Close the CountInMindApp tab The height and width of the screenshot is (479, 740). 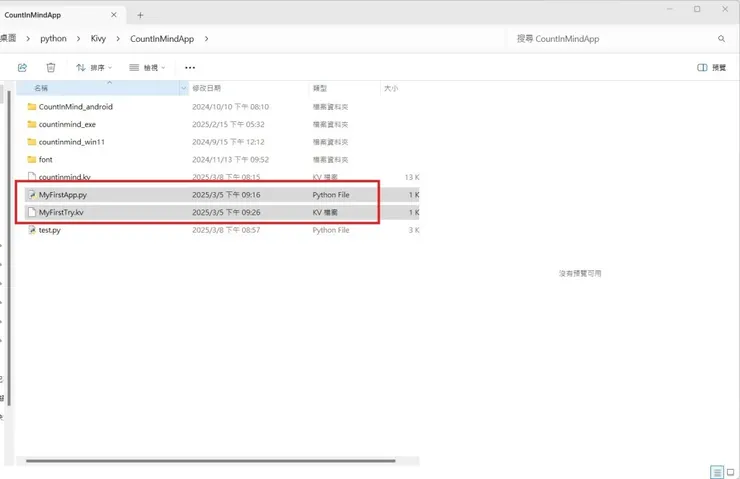click(x=114, y=15)
